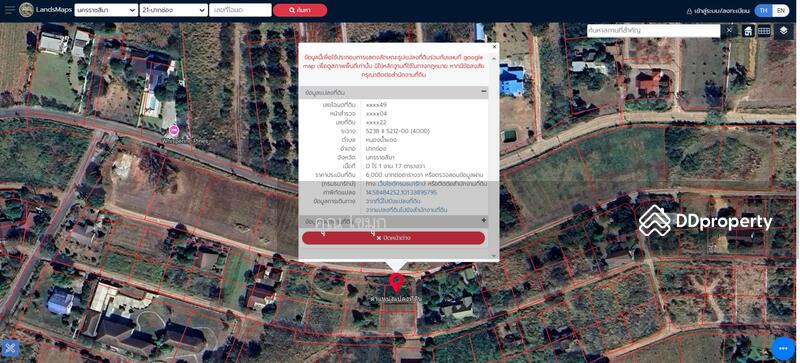Open the grid table icon on map toolbar

coord(764,31)
